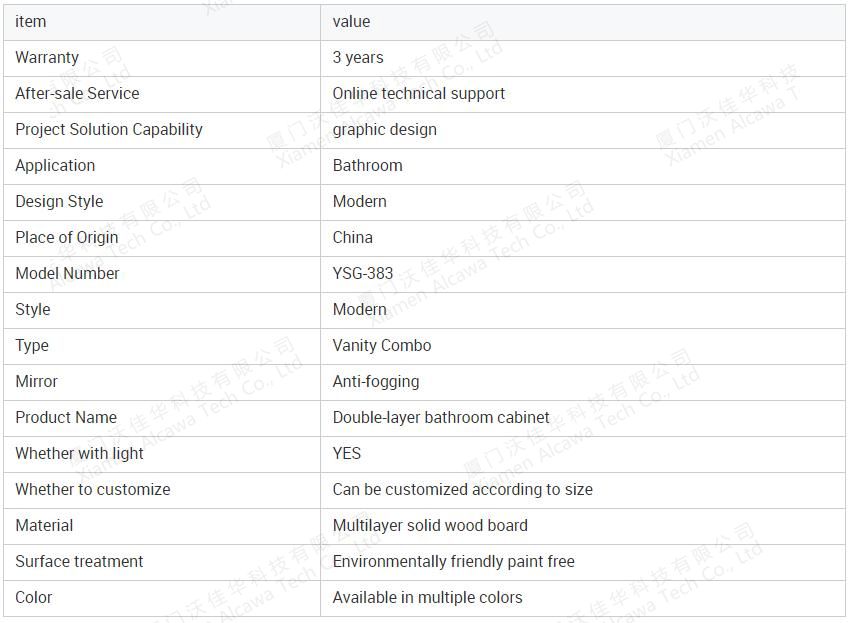The image size is (851, 623).
Task: Select the Design Style row label
Action: (x=59, y=201)
